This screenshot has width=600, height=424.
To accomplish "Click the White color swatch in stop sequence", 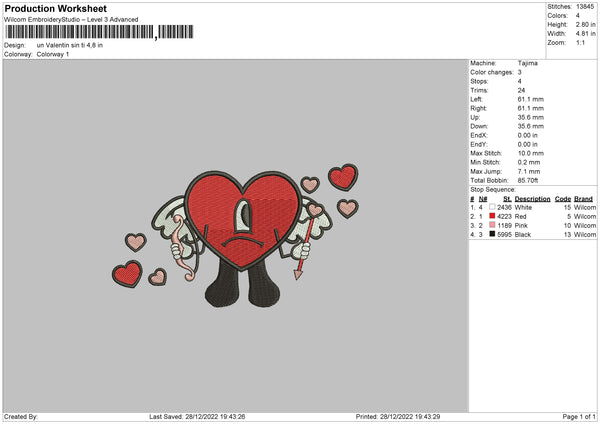I will point(492,207).
